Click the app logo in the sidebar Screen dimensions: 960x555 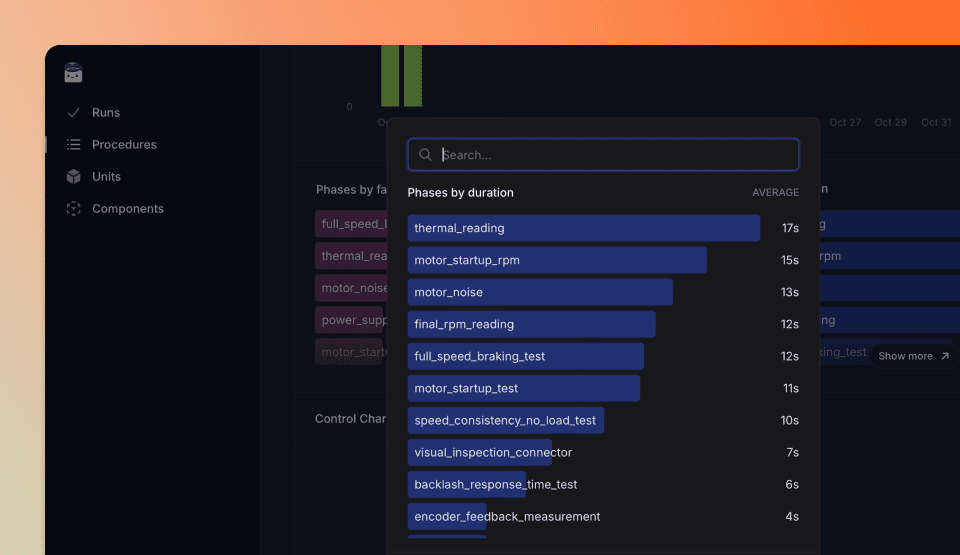tap(73, 72)
